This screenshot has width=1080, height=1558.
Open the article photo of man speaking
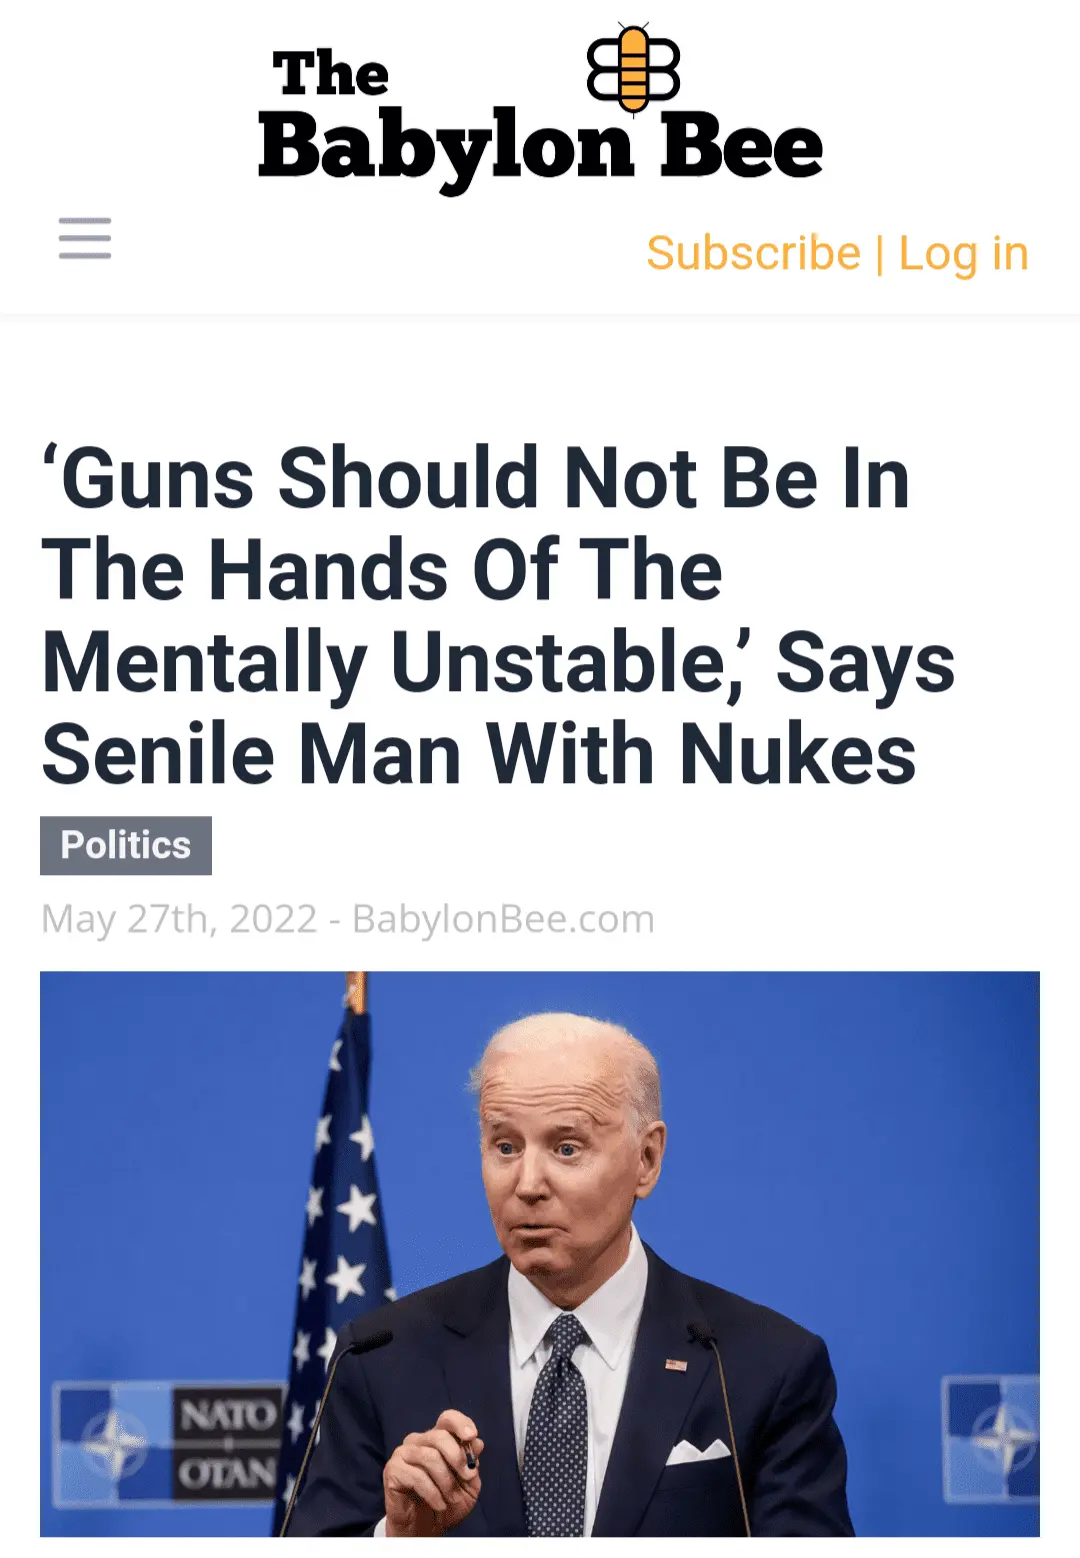[540, 1254]
